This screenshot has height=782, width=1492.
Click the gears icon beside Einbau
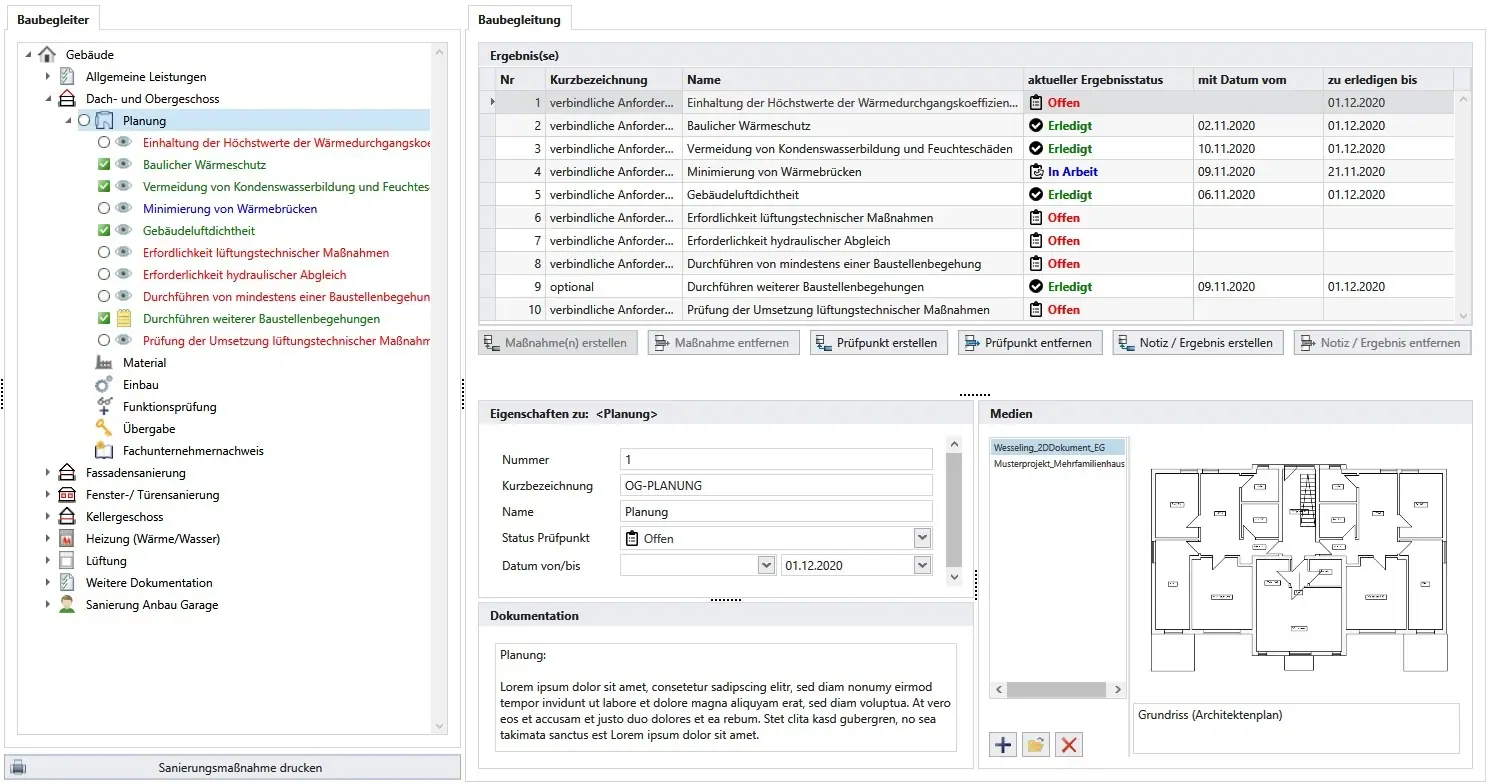click(x=104, y=385)
